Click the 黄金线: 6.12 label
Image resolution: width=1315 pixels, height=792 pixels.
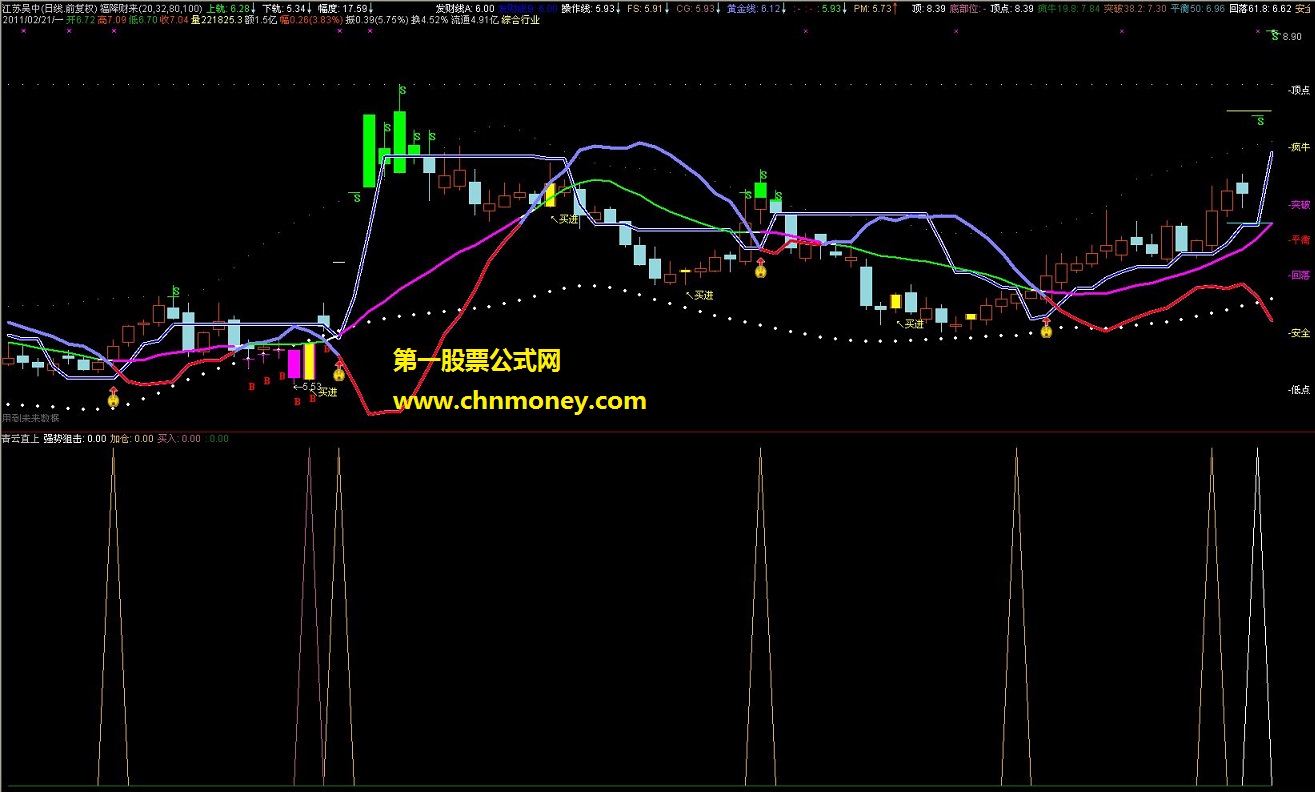tap(753, 7)
